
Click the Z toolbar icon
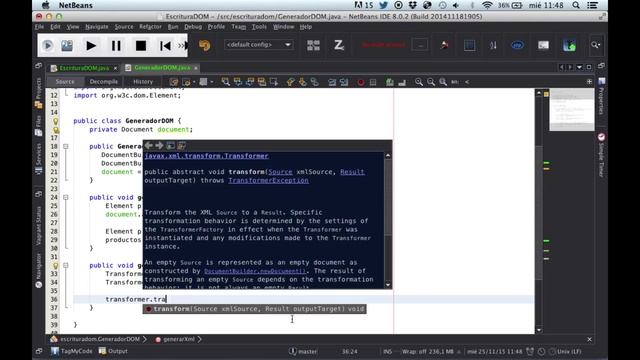[338, 45]
